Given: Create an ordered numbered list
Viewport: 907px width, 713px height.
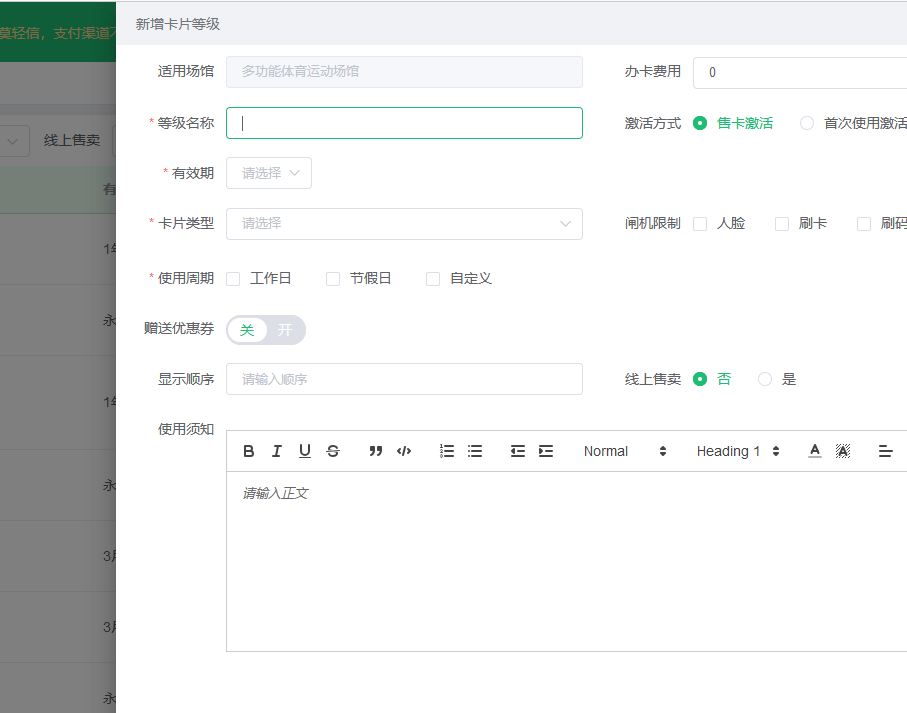Looking at the screenshot, I should tap(447, 451).
